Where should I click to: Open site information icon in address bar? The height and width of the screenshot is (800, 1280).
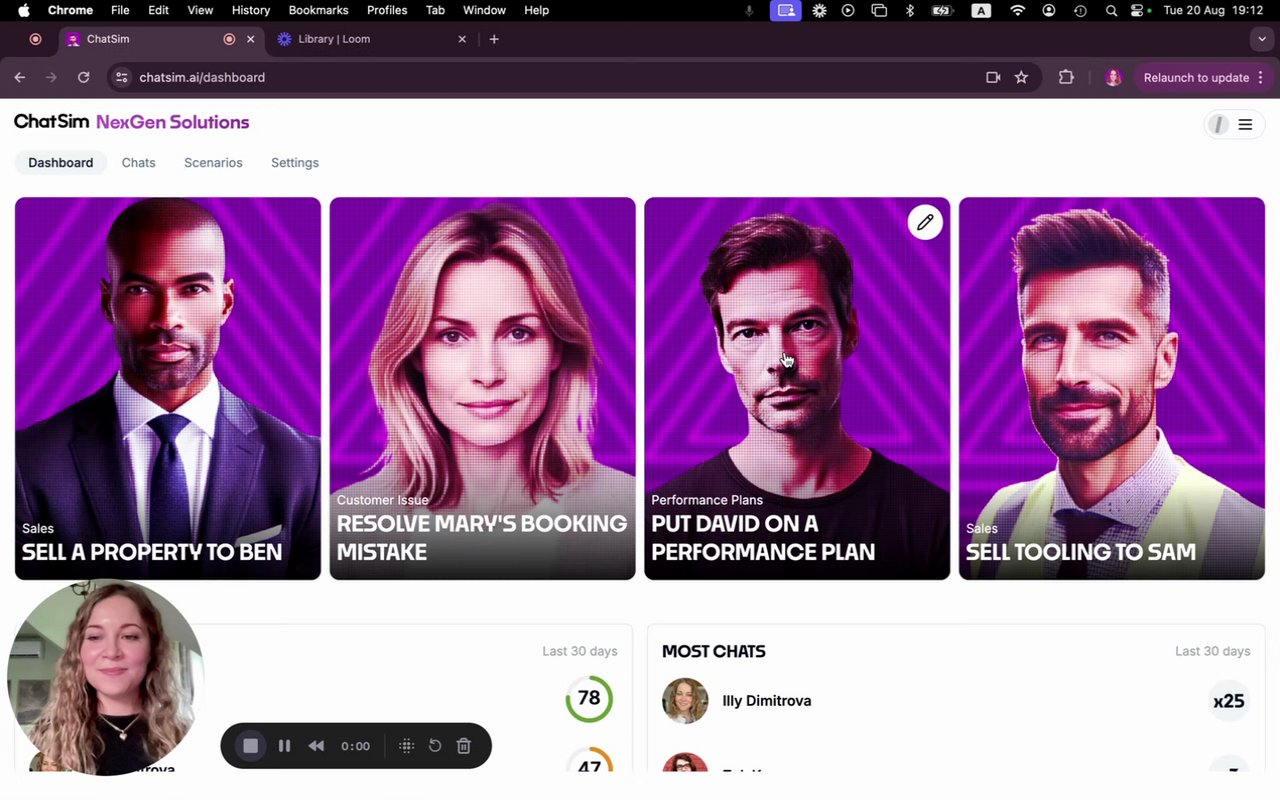(x=121, y=77)
